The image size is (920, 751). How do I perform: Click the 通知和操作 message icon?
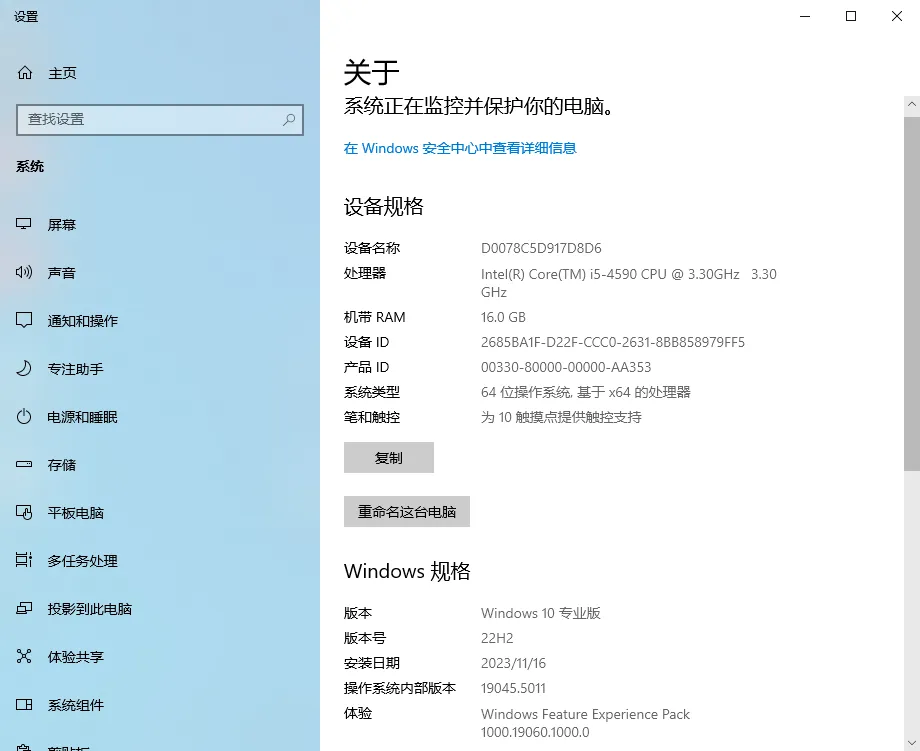[x=23, y=320]
